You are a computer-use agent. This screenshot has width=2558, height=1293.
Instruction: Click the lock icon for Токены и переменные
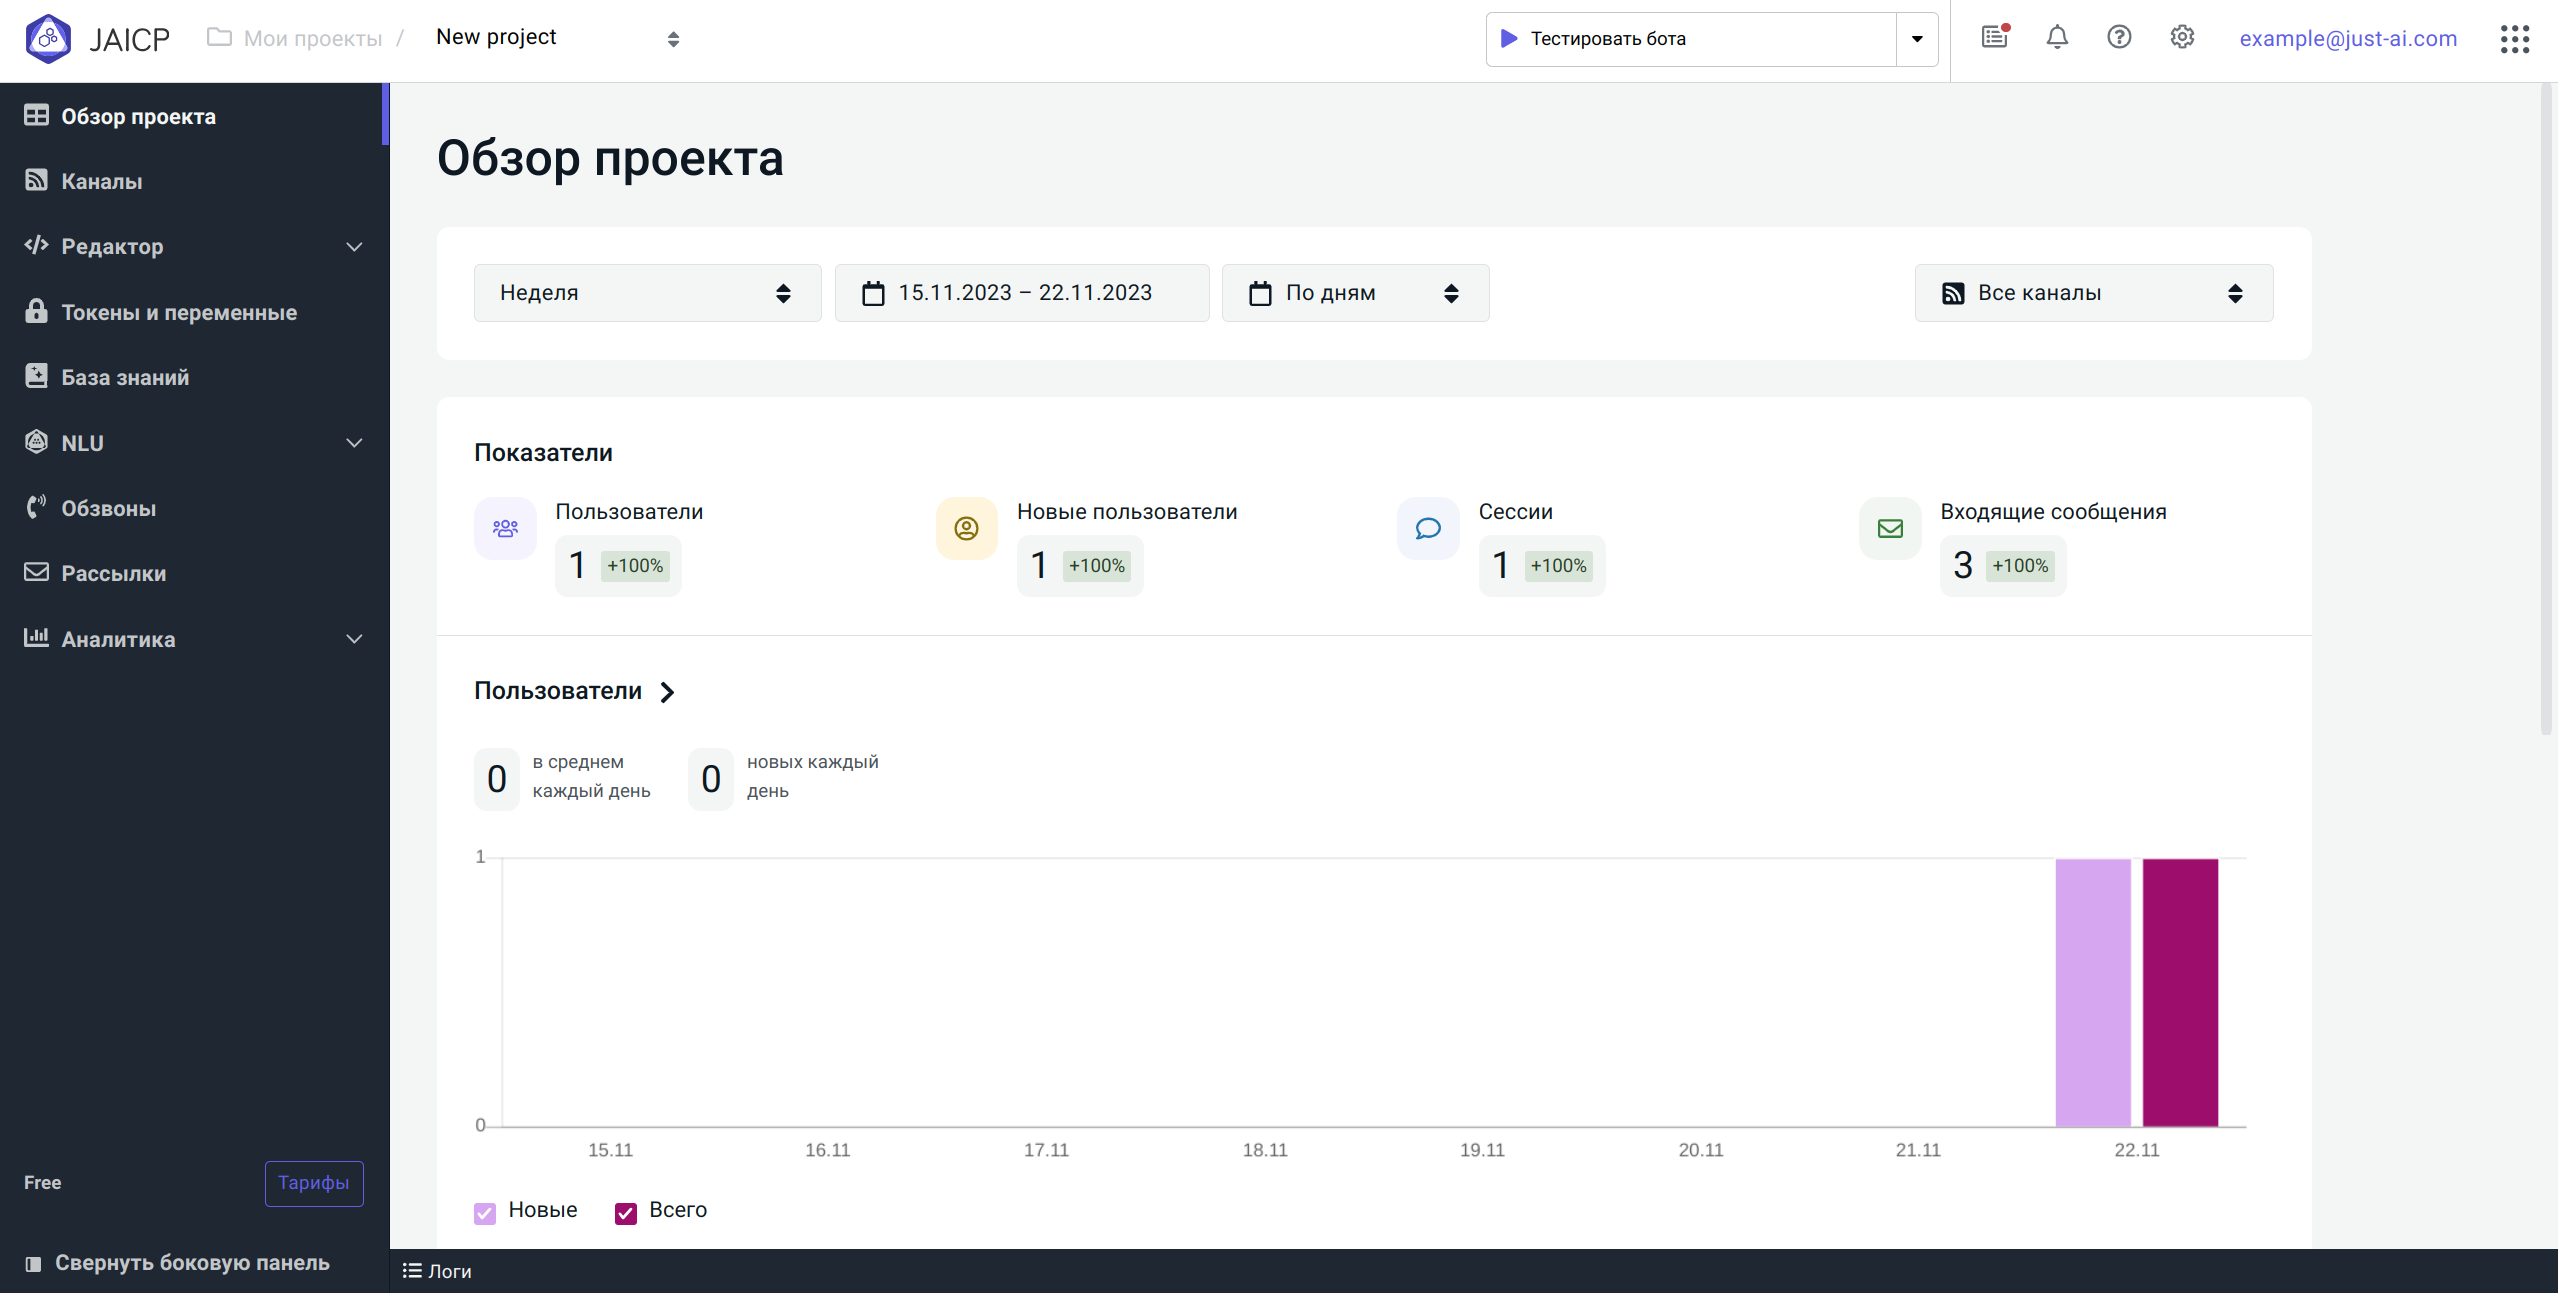(35, 311)
